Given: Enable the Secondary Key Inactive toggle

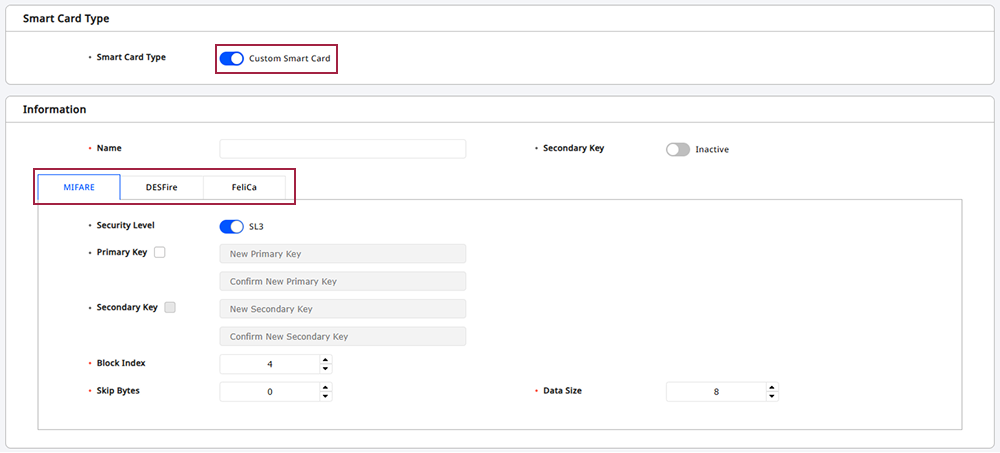Looking at the screenshot, I should (x=678, y=149).
